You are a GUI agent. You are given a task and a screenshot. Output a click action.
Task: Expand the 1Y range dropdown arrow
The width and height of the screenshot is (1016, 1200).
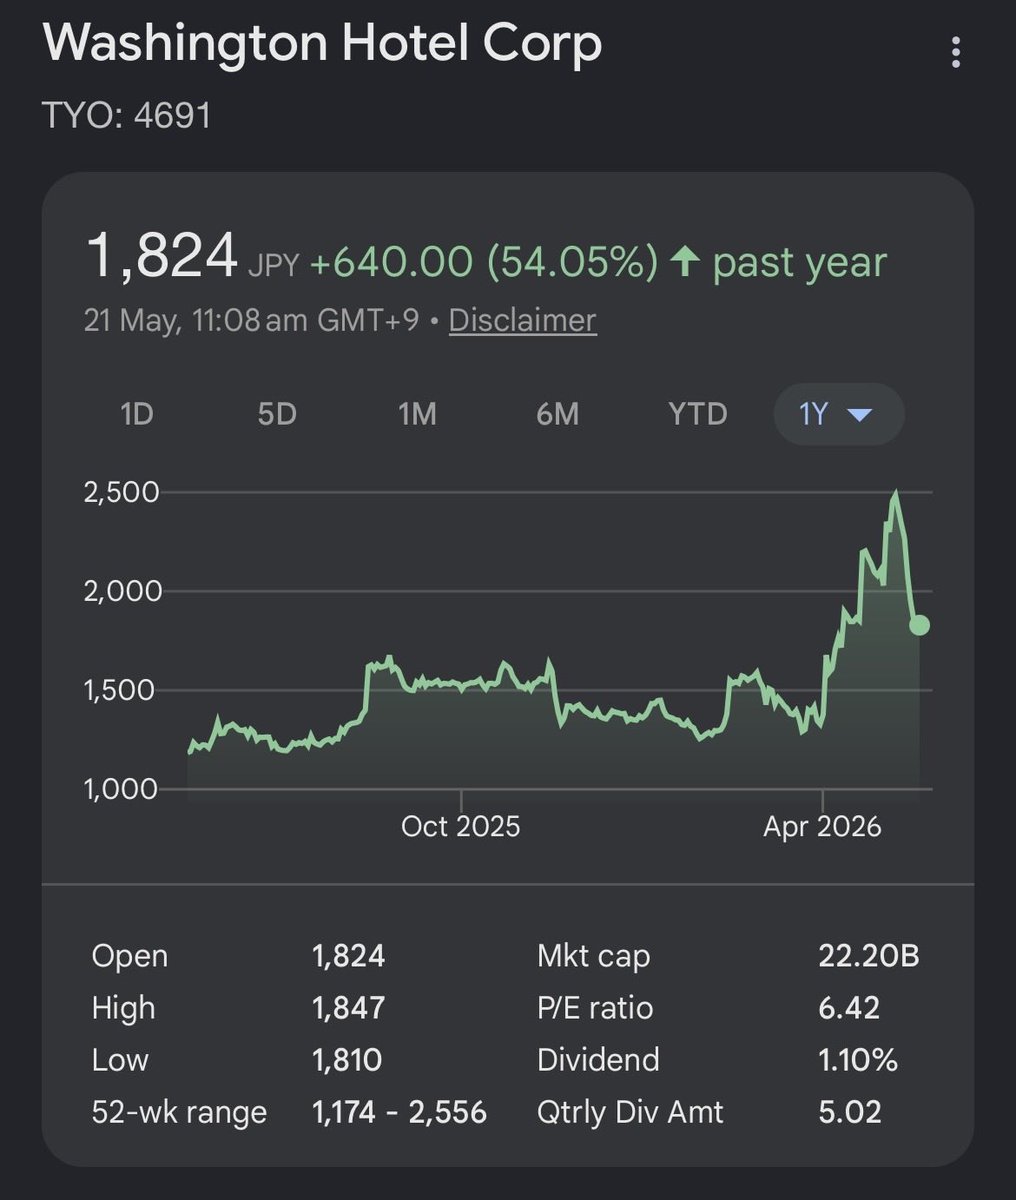pyautogui.click(x=860, y=414)
